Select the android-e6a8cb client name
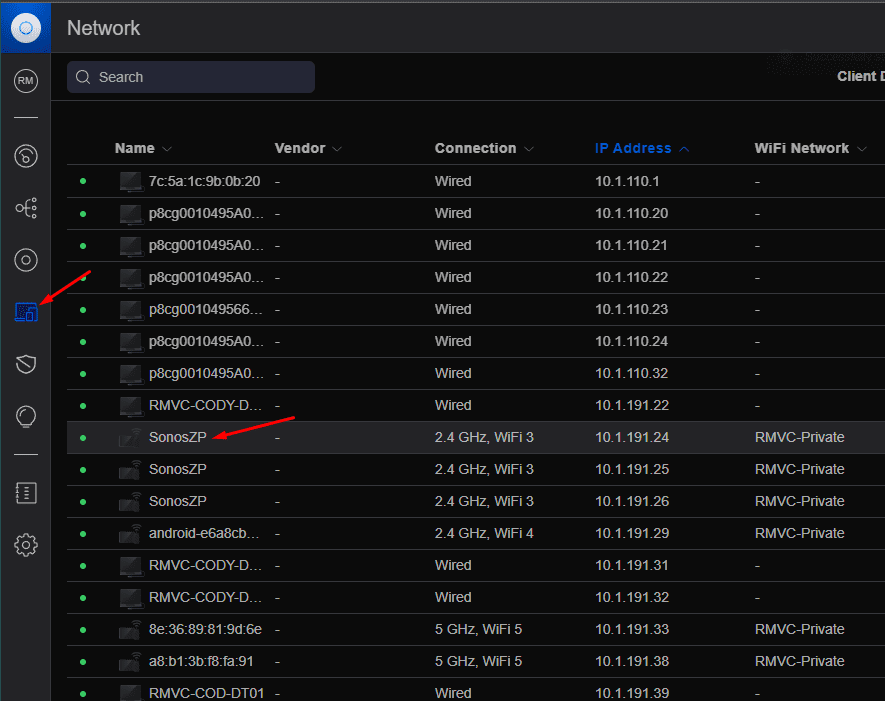This screenshot has height=701, width=885. pyautogui.click(x=204, y=533)
